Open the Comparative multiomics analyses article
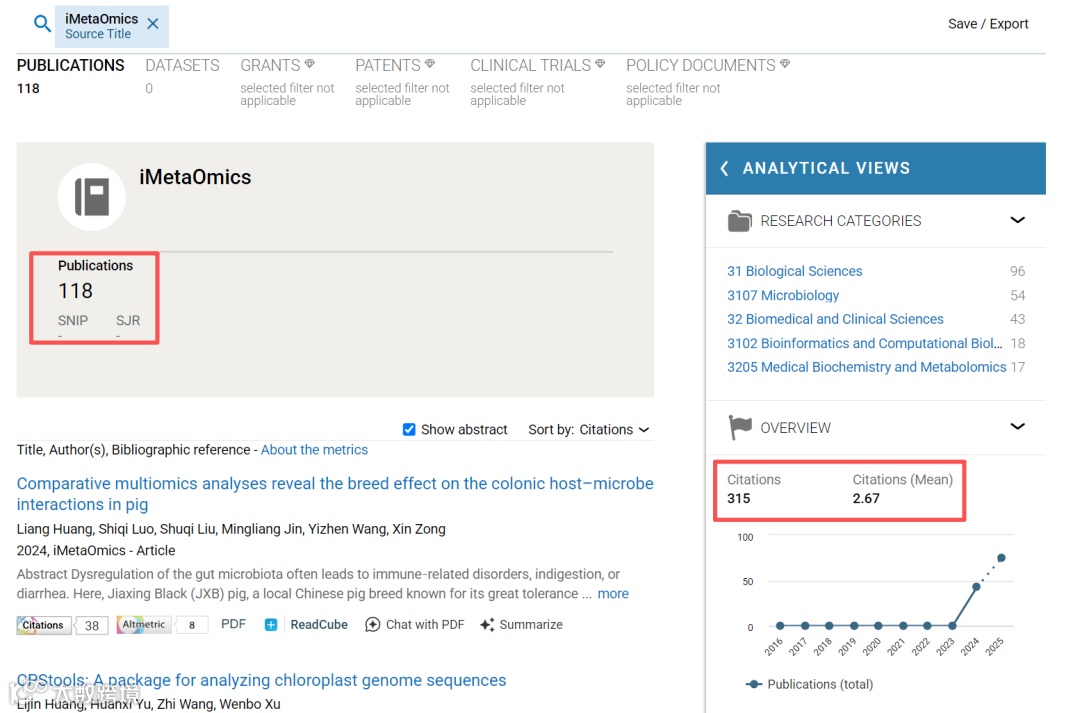Viewport: 1080px width, 713px height. pos(335,494)
